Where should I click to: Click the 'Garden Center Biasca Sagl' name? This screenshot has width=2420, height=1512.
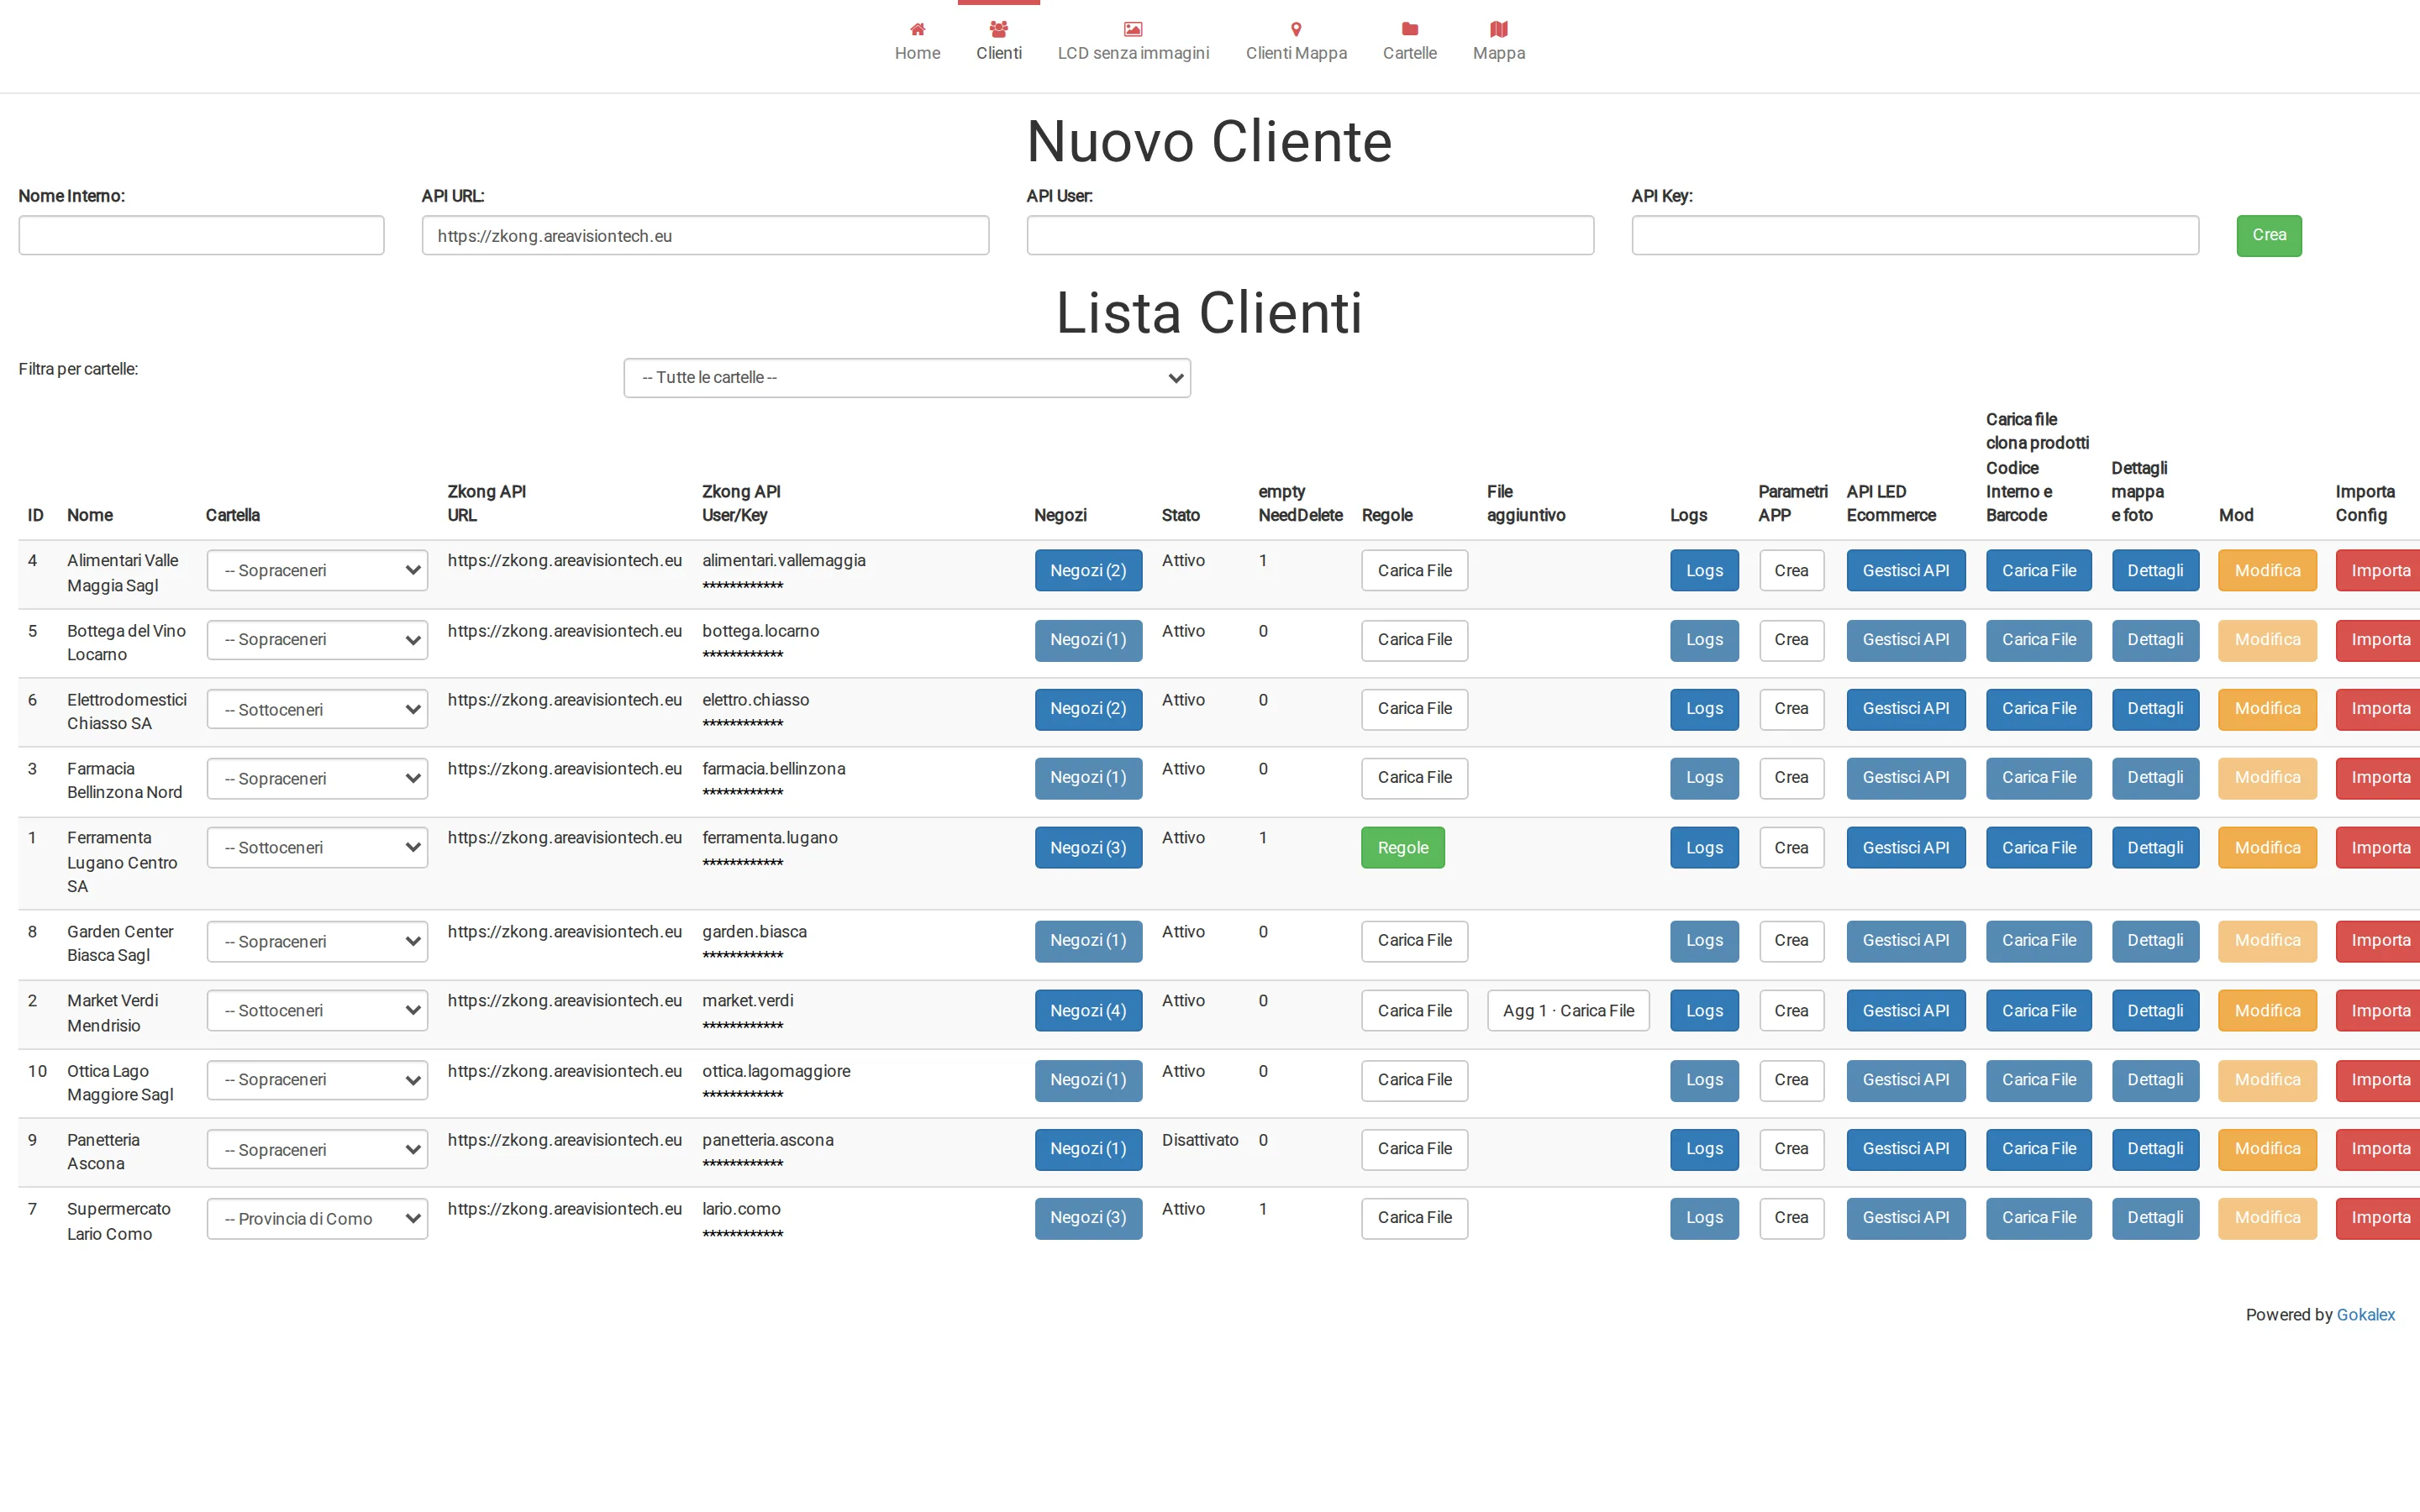click(x=120, y=943)
